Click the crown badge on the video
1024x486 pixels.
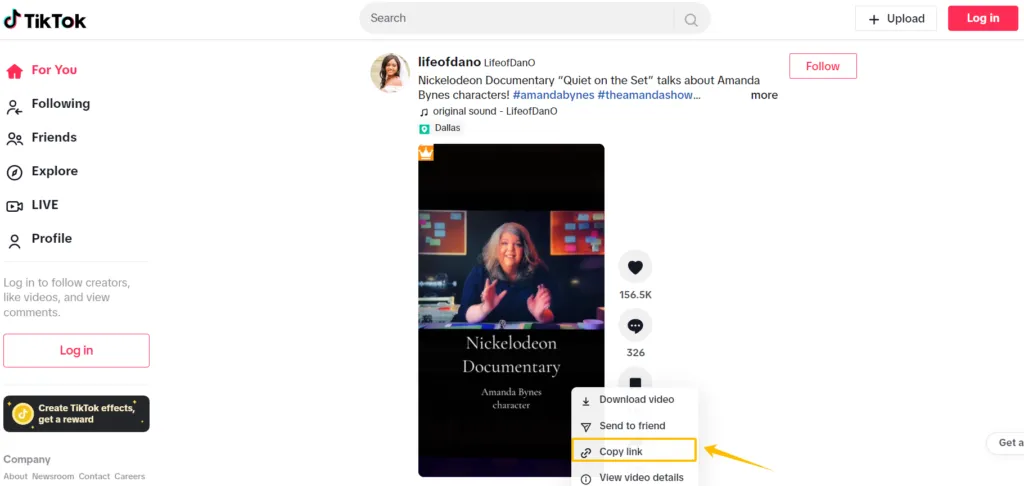pos(426,153)
